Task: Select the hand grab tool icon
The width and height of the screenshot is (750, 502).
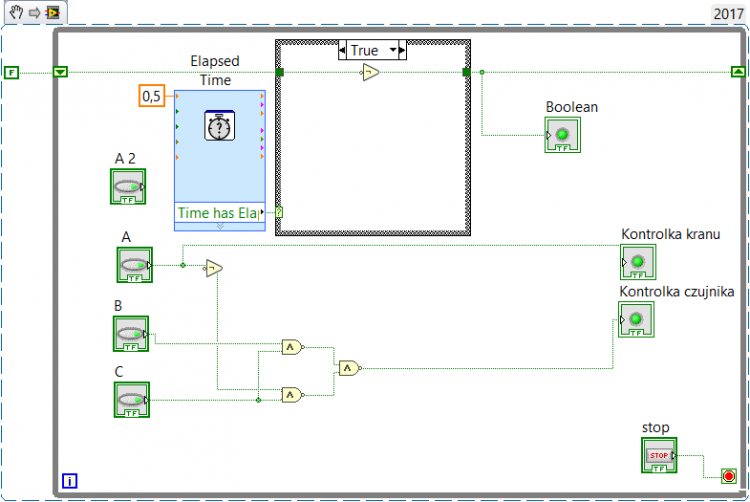Action: click(x=16, y=12)
